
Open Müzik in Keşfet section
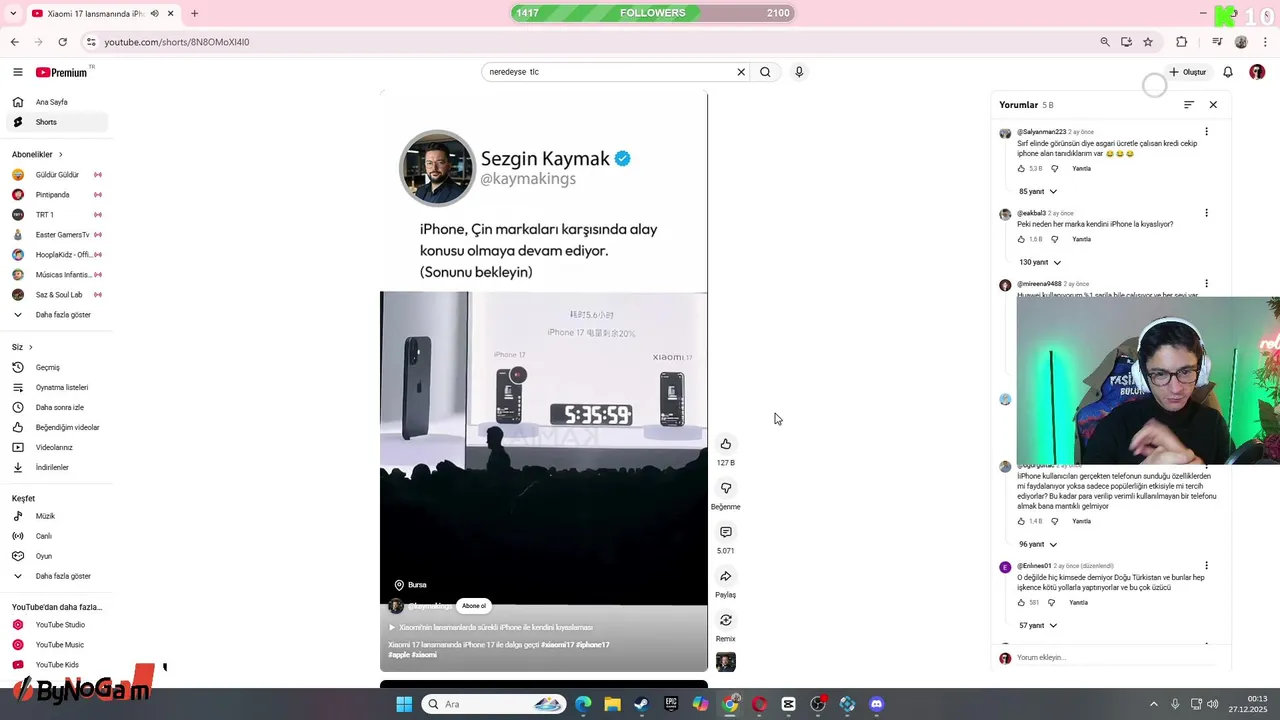click(x=56, y=516)
